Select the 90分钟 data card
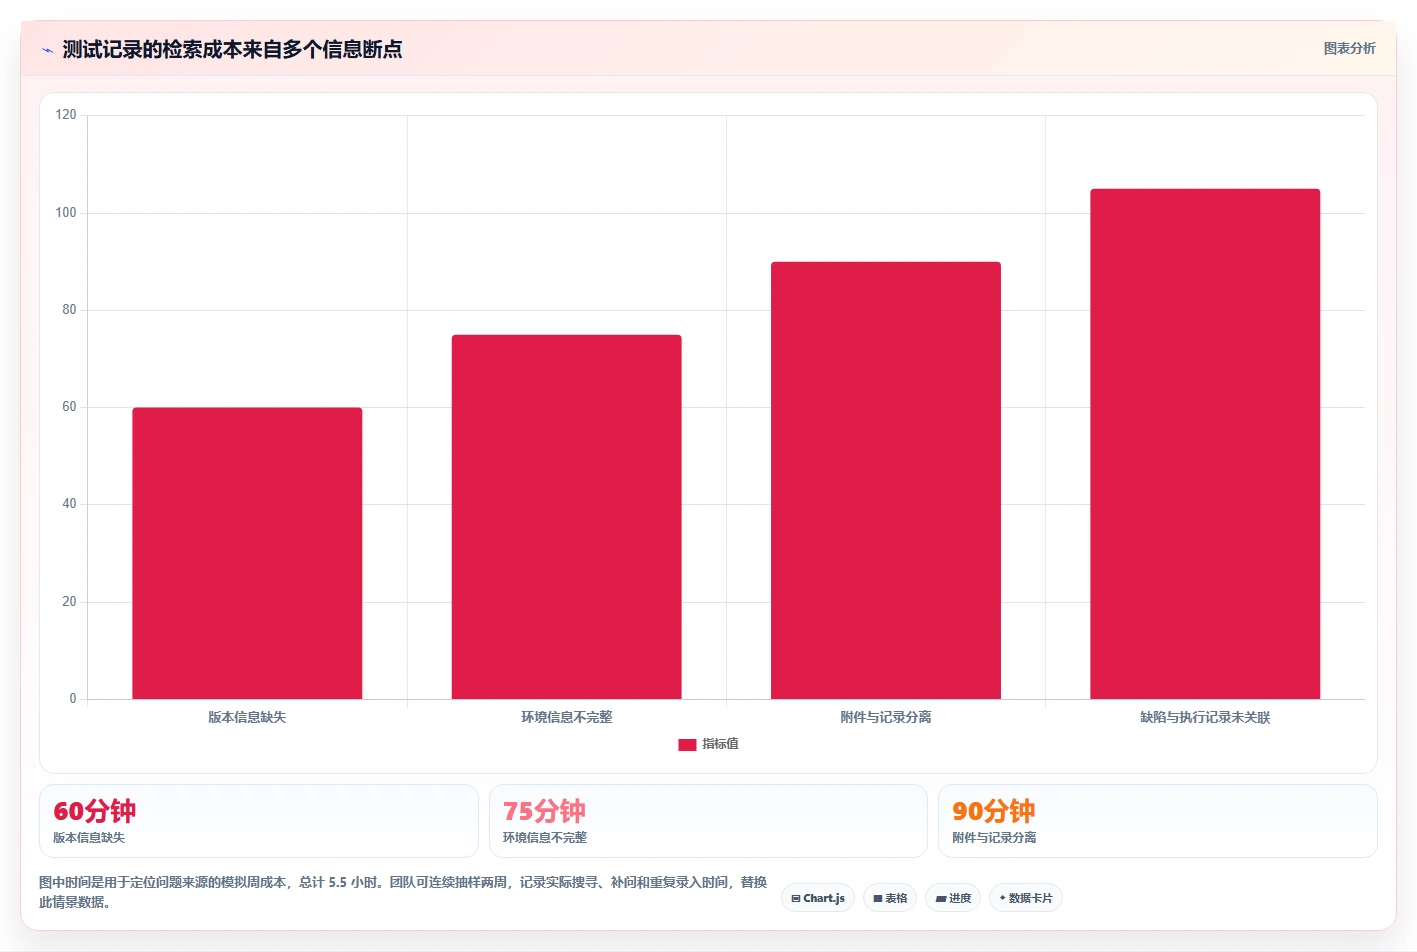The image size is (1417, 952). tap(1157, 821)
